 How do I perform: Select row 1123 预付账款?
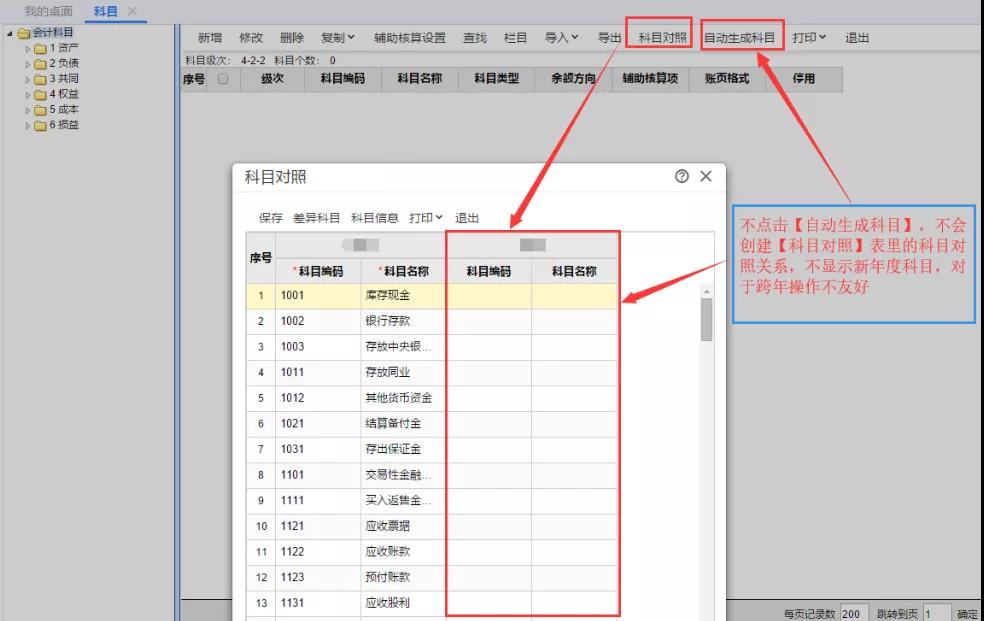click(x=432, y=578)
